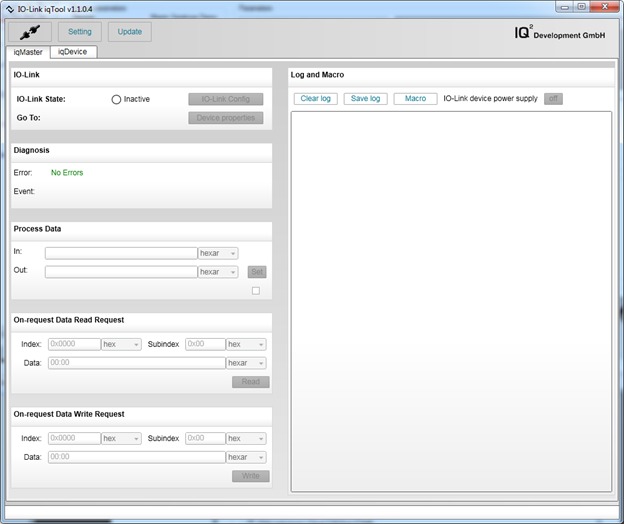Viewport: 624px width, 524px height.
Task: Open the Macro button
Action: pyautogui.click(x=415, y=99)
